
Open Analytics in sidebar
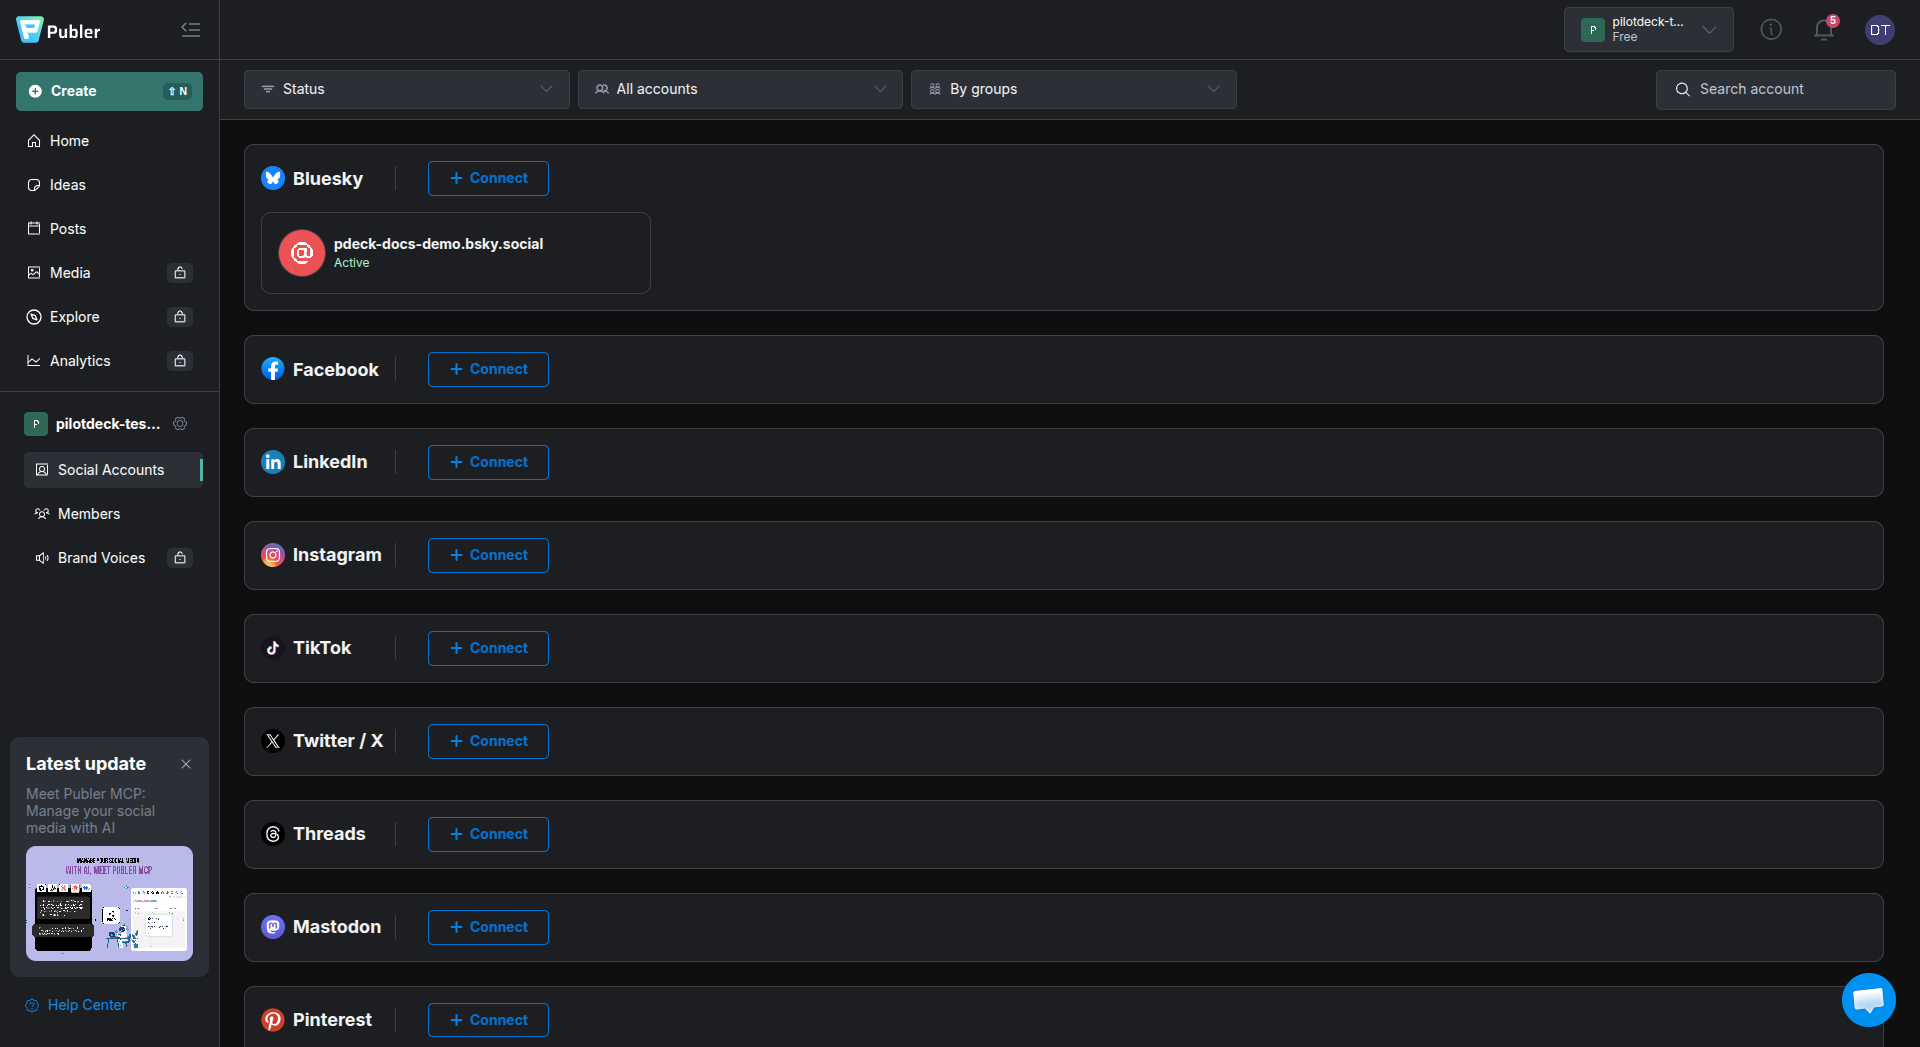[x=80, y=361]
